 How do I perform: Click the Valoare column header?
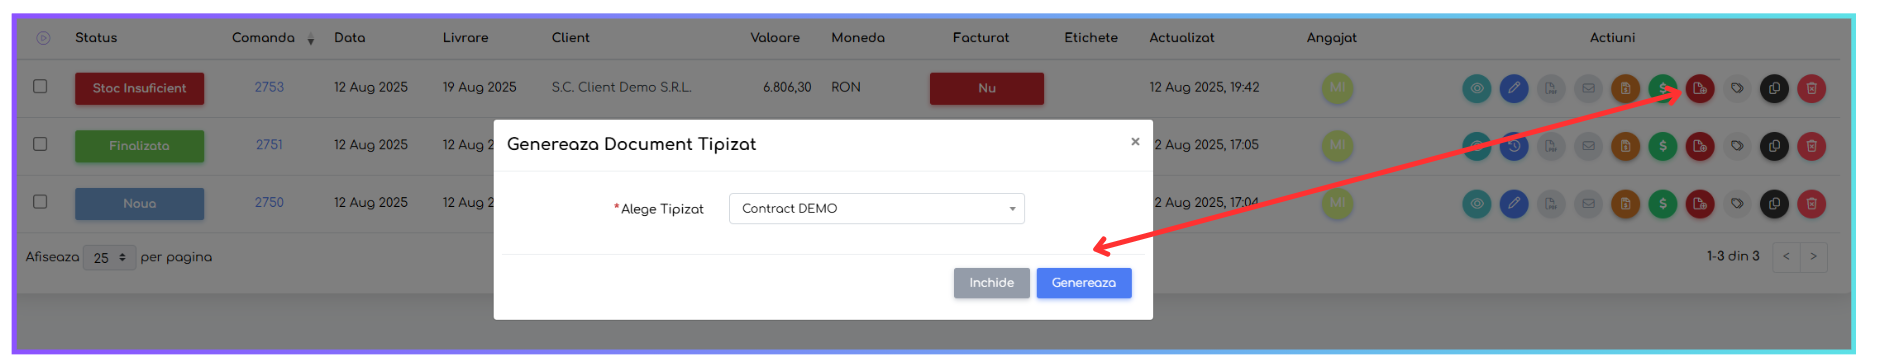[775, 38]
